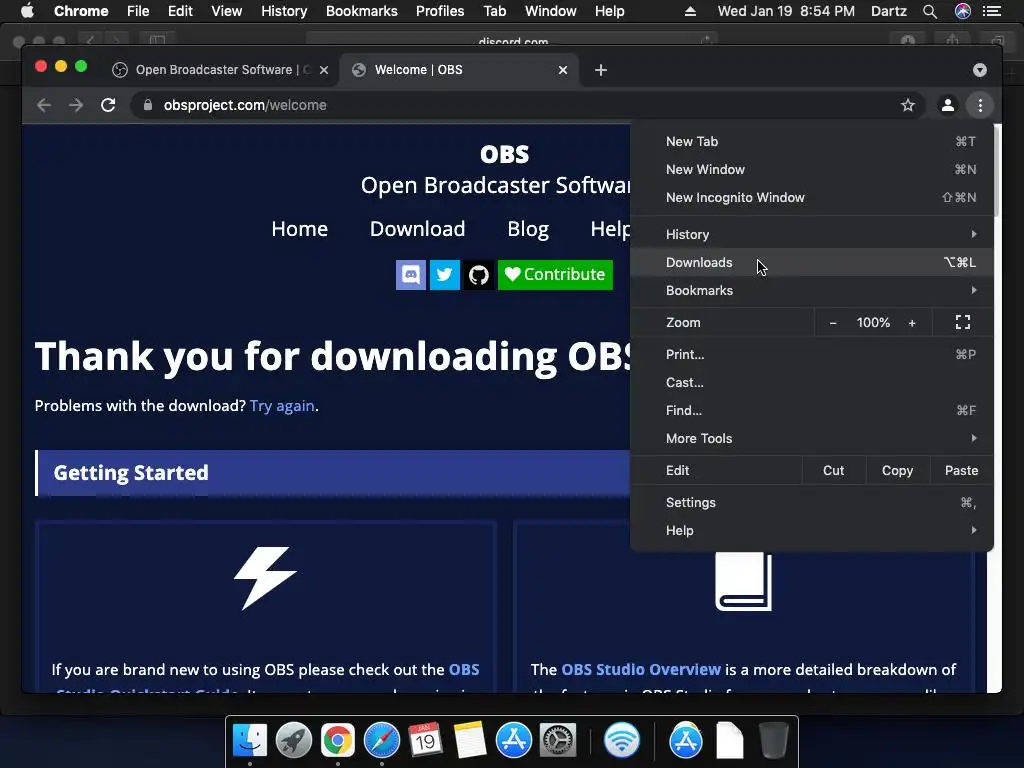The width and height of the screenshot is (1024, 768).
Task: Open the OBS GitHub icon link
Action: pyautogui.click(x=479, y=274)
